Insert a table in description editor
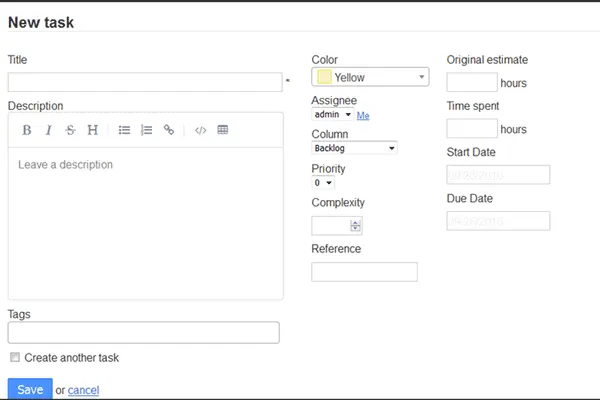The height and width of the screenshot is (400, 600). coord(223,130)
